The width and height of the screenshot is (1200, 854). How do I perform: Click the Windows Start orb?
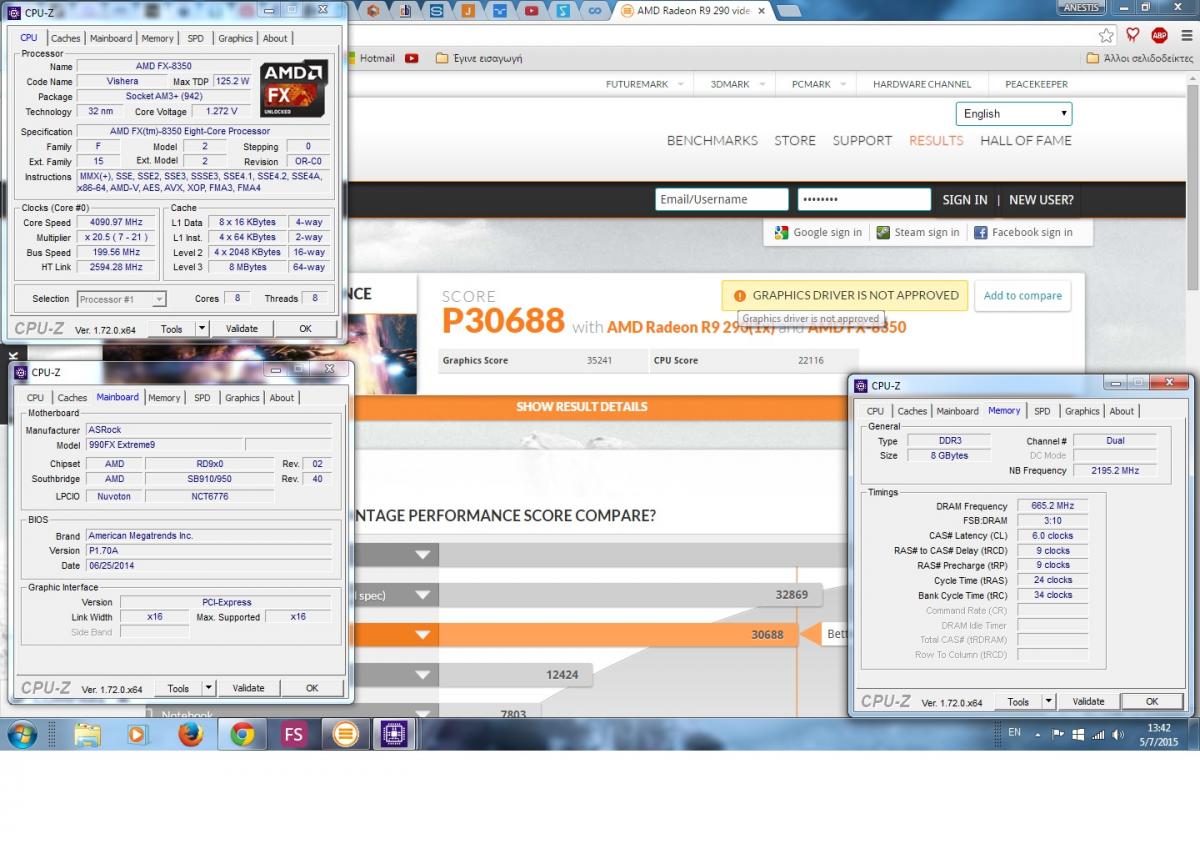point(21,735)
